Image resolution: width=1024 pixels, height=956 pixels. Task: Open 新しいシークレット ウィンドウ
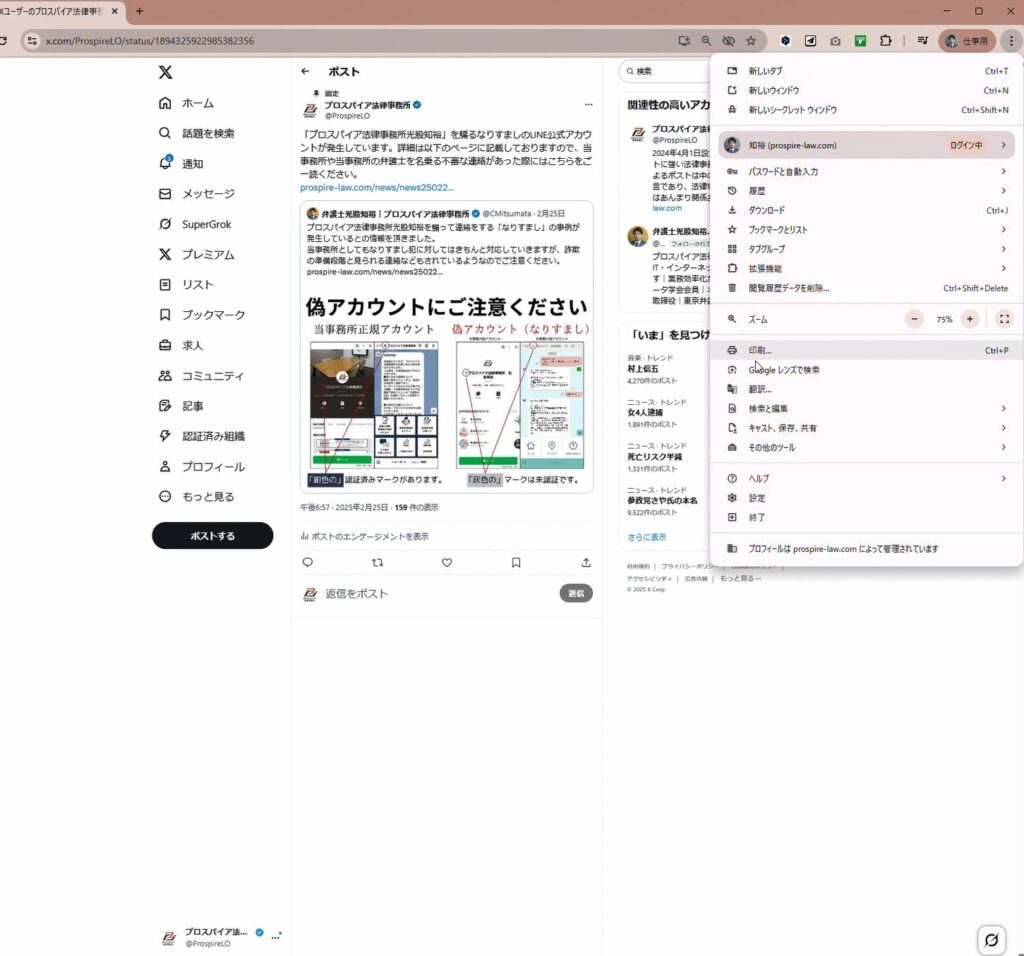(x=866, y=110)
